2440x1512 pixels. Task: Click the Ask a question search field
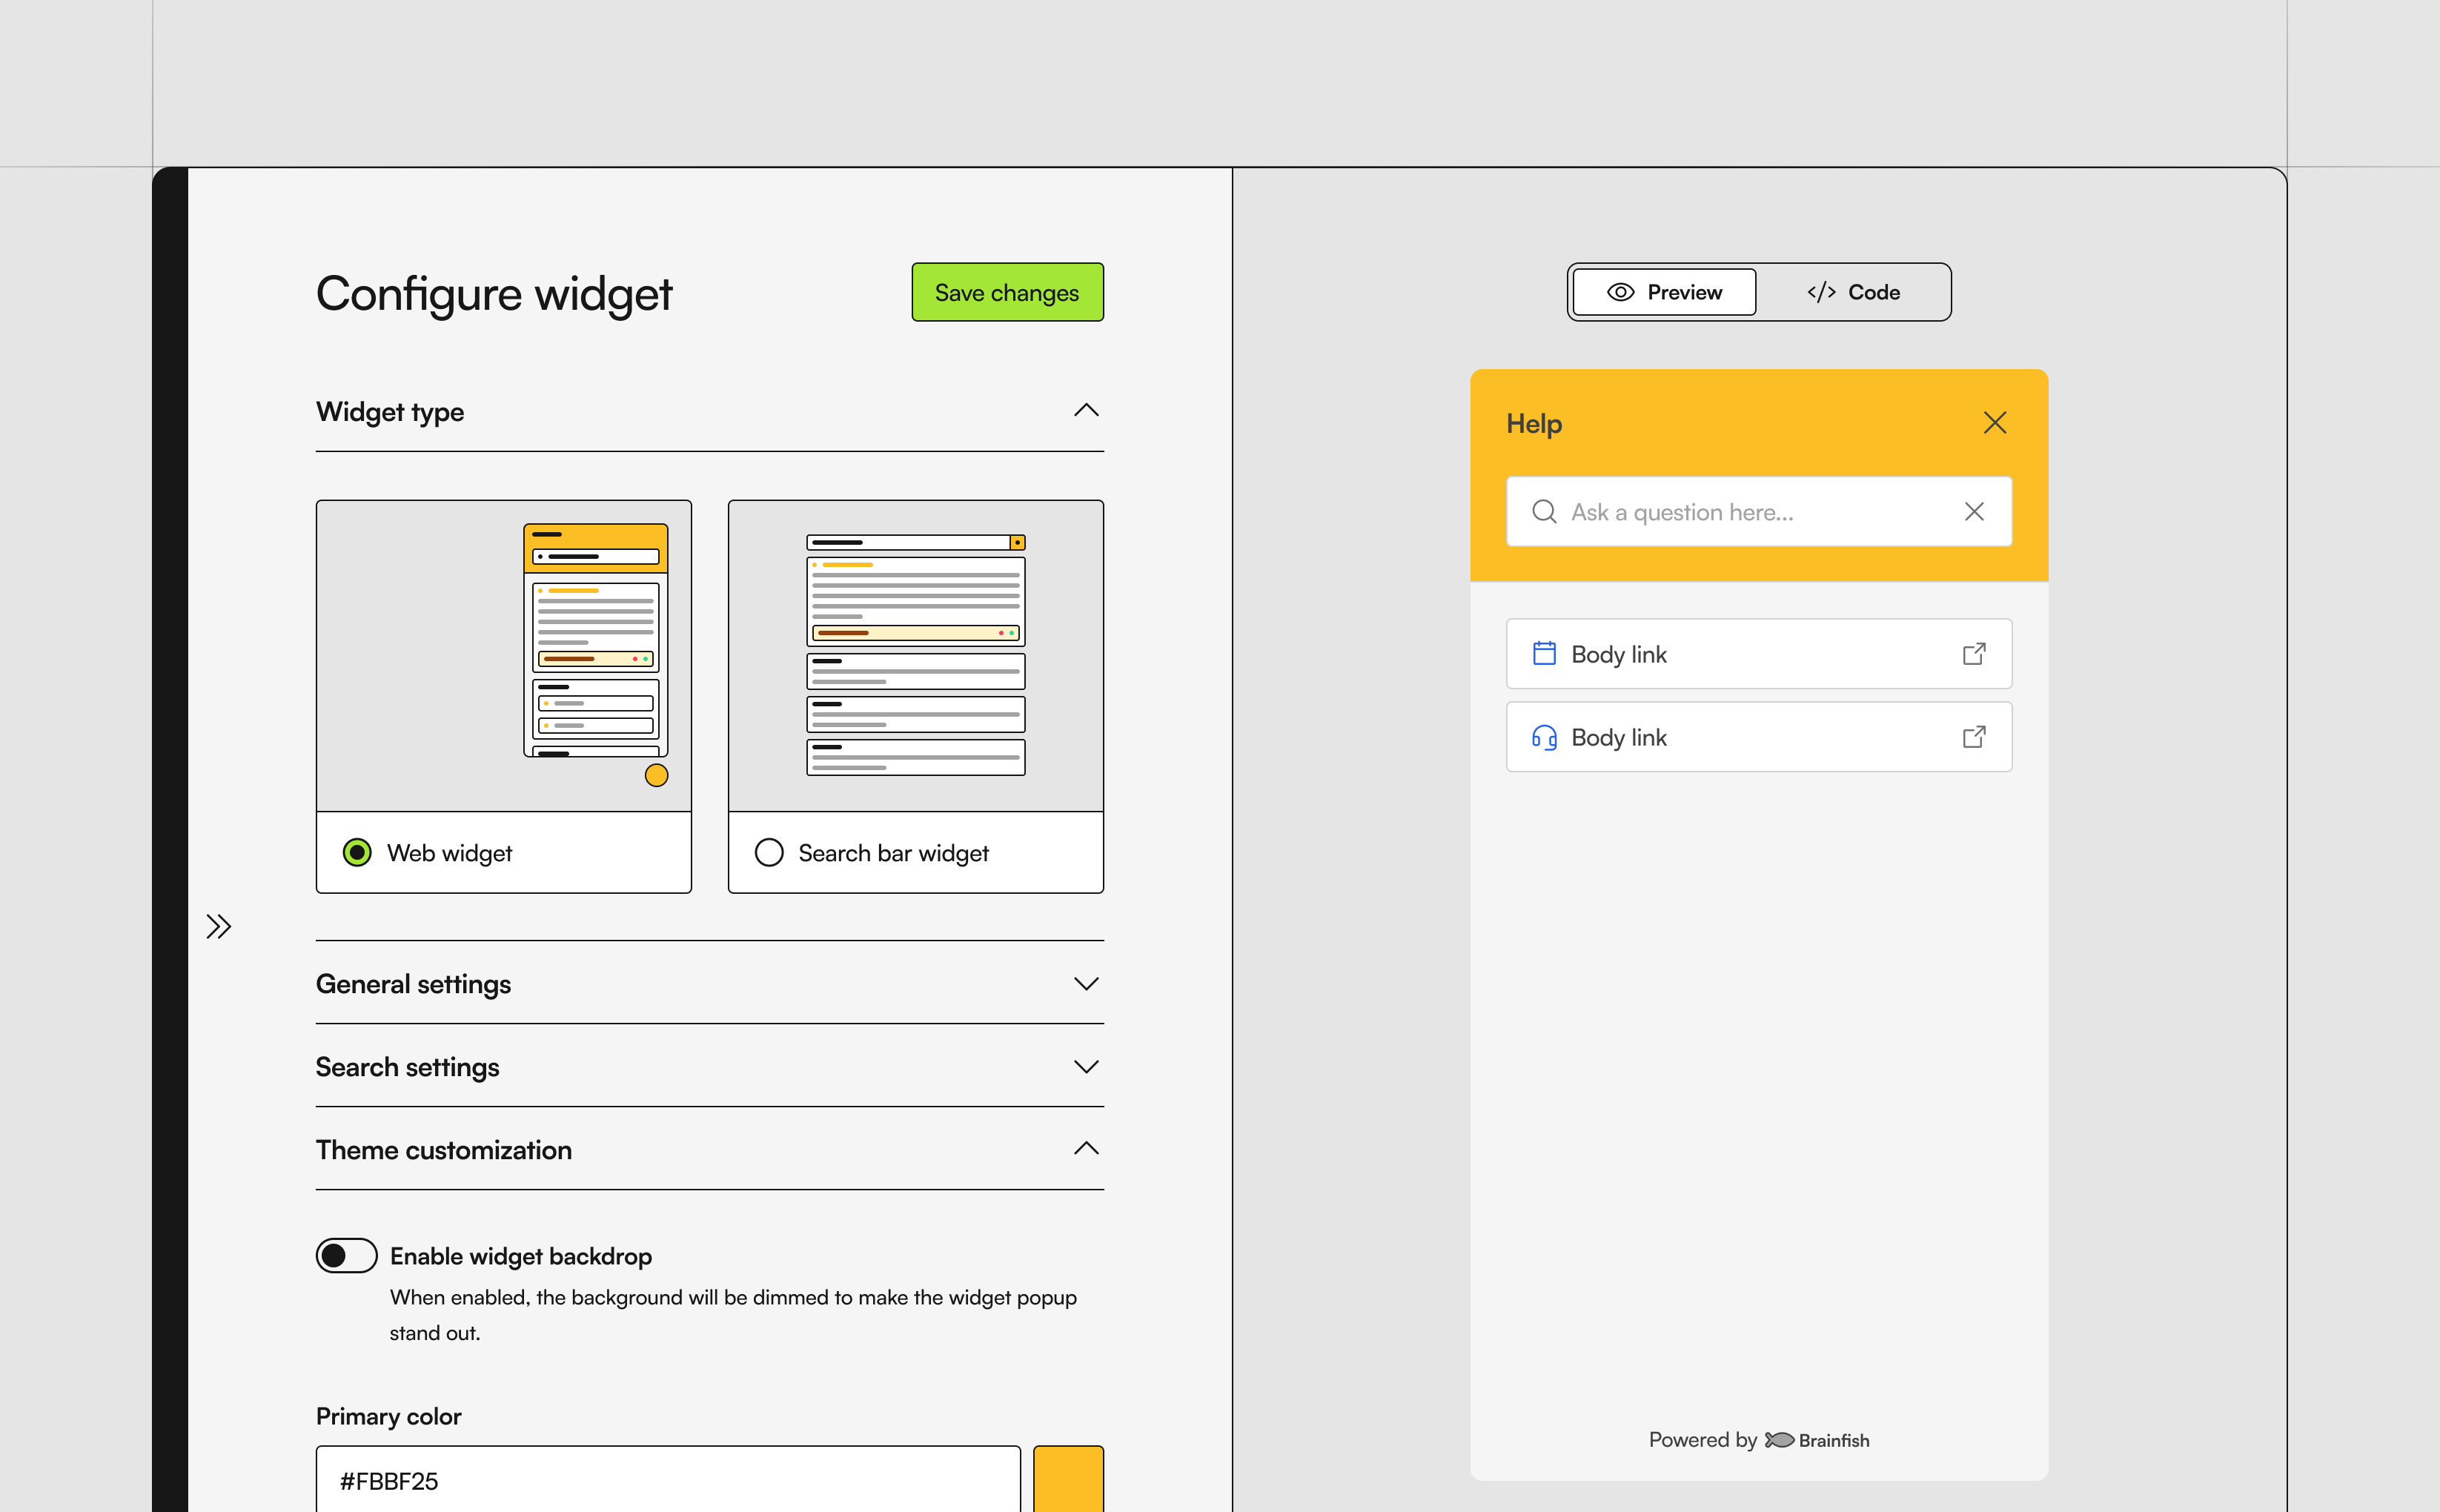[x=1759, y=512]
